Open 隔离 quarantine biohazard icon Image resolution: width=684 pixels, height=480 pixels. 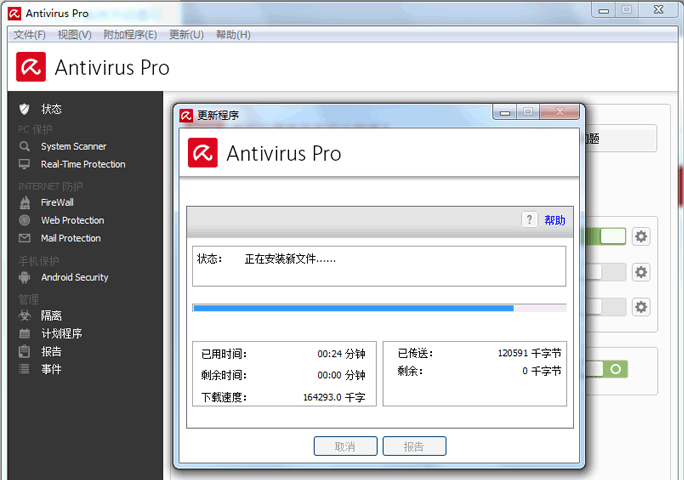[24, 315]
